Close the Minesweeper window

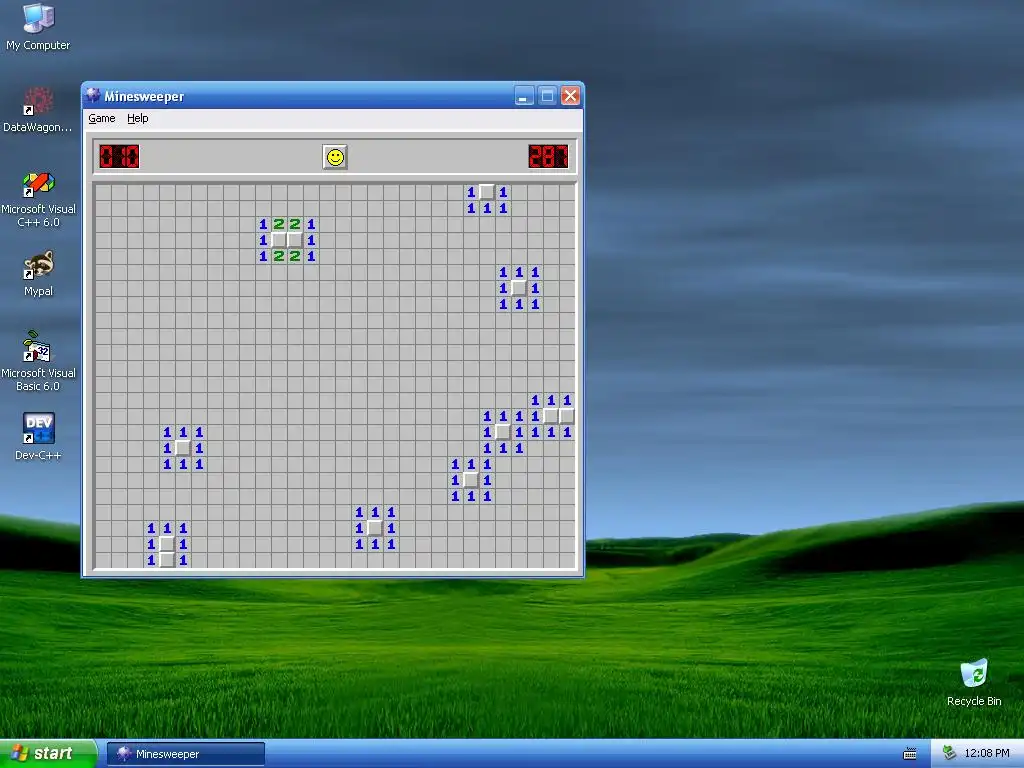[x=570, y=96]
